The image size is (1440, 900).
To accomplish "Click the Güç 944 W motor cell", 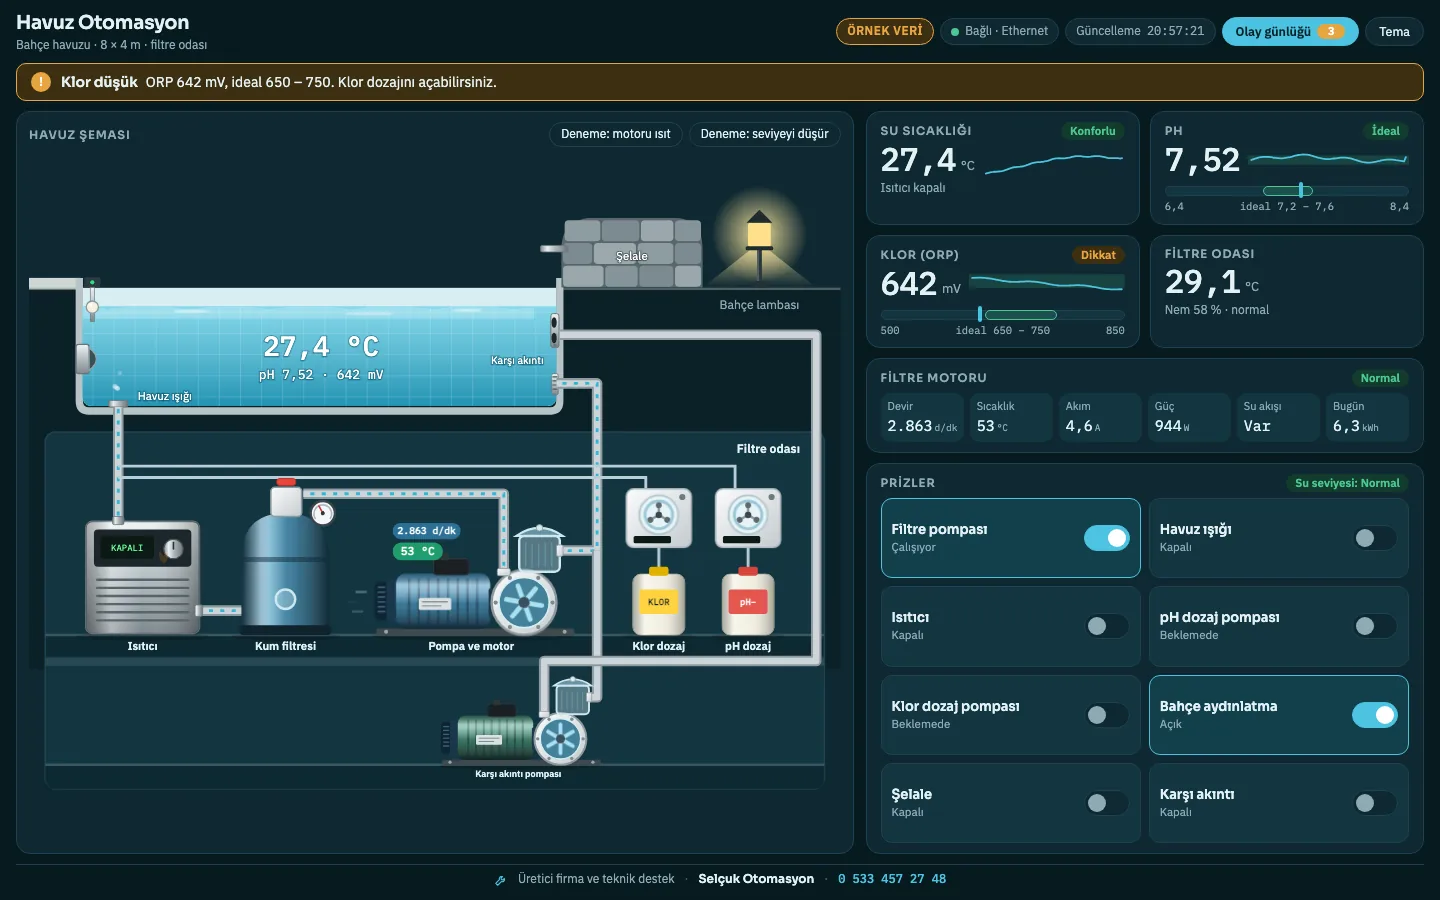I will point(1189,417).
